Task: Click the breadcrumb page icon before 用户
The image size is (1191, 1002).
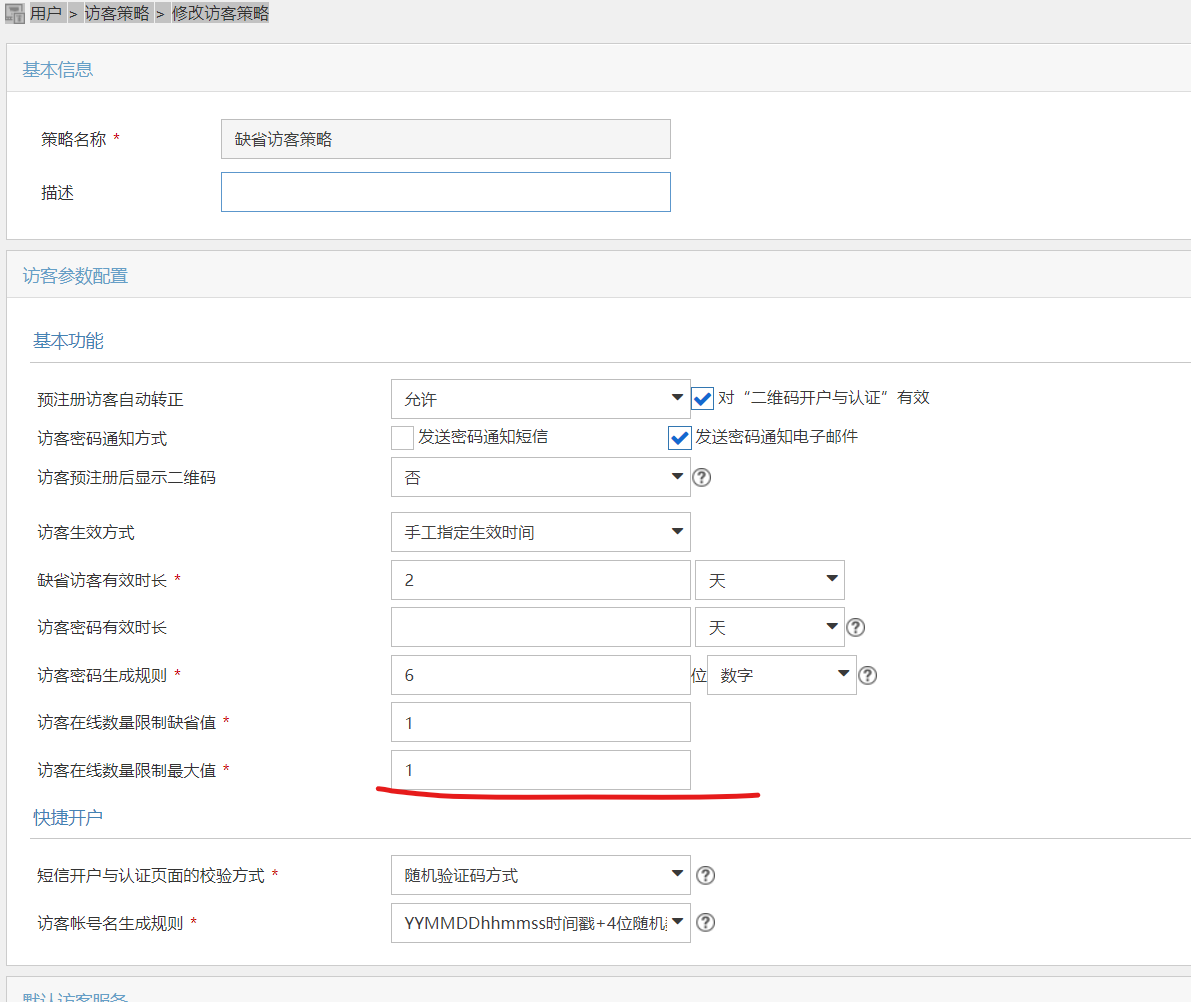Action: click(14, 14)
